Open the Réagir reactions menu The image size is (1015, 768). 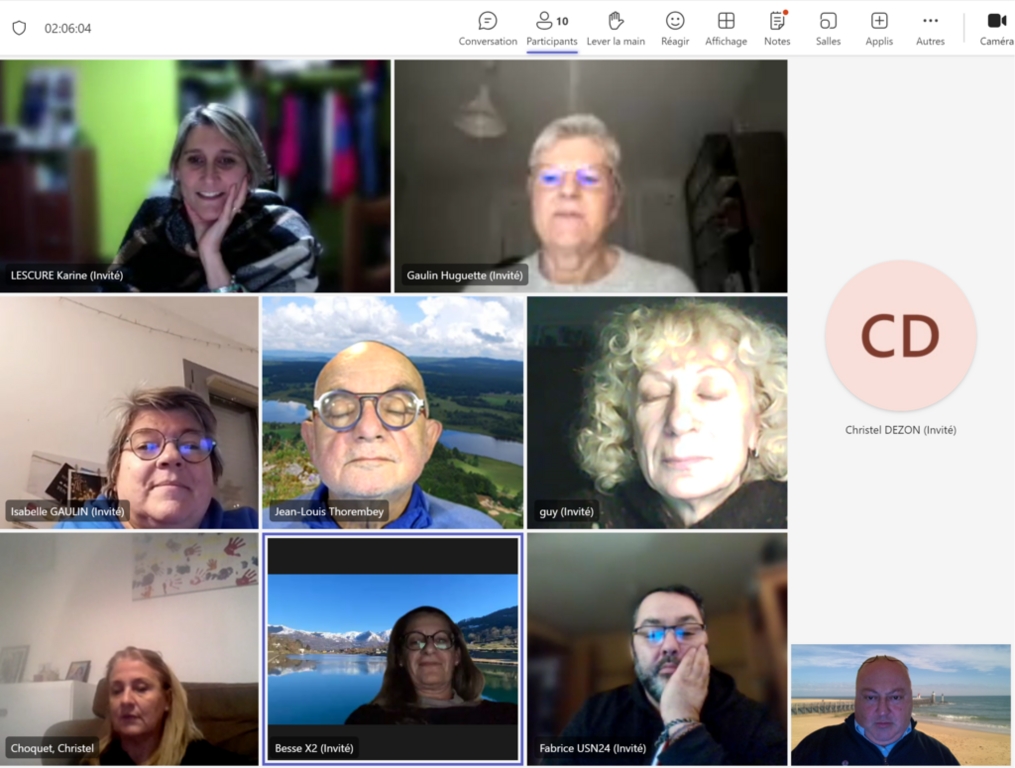click(675, 29)
